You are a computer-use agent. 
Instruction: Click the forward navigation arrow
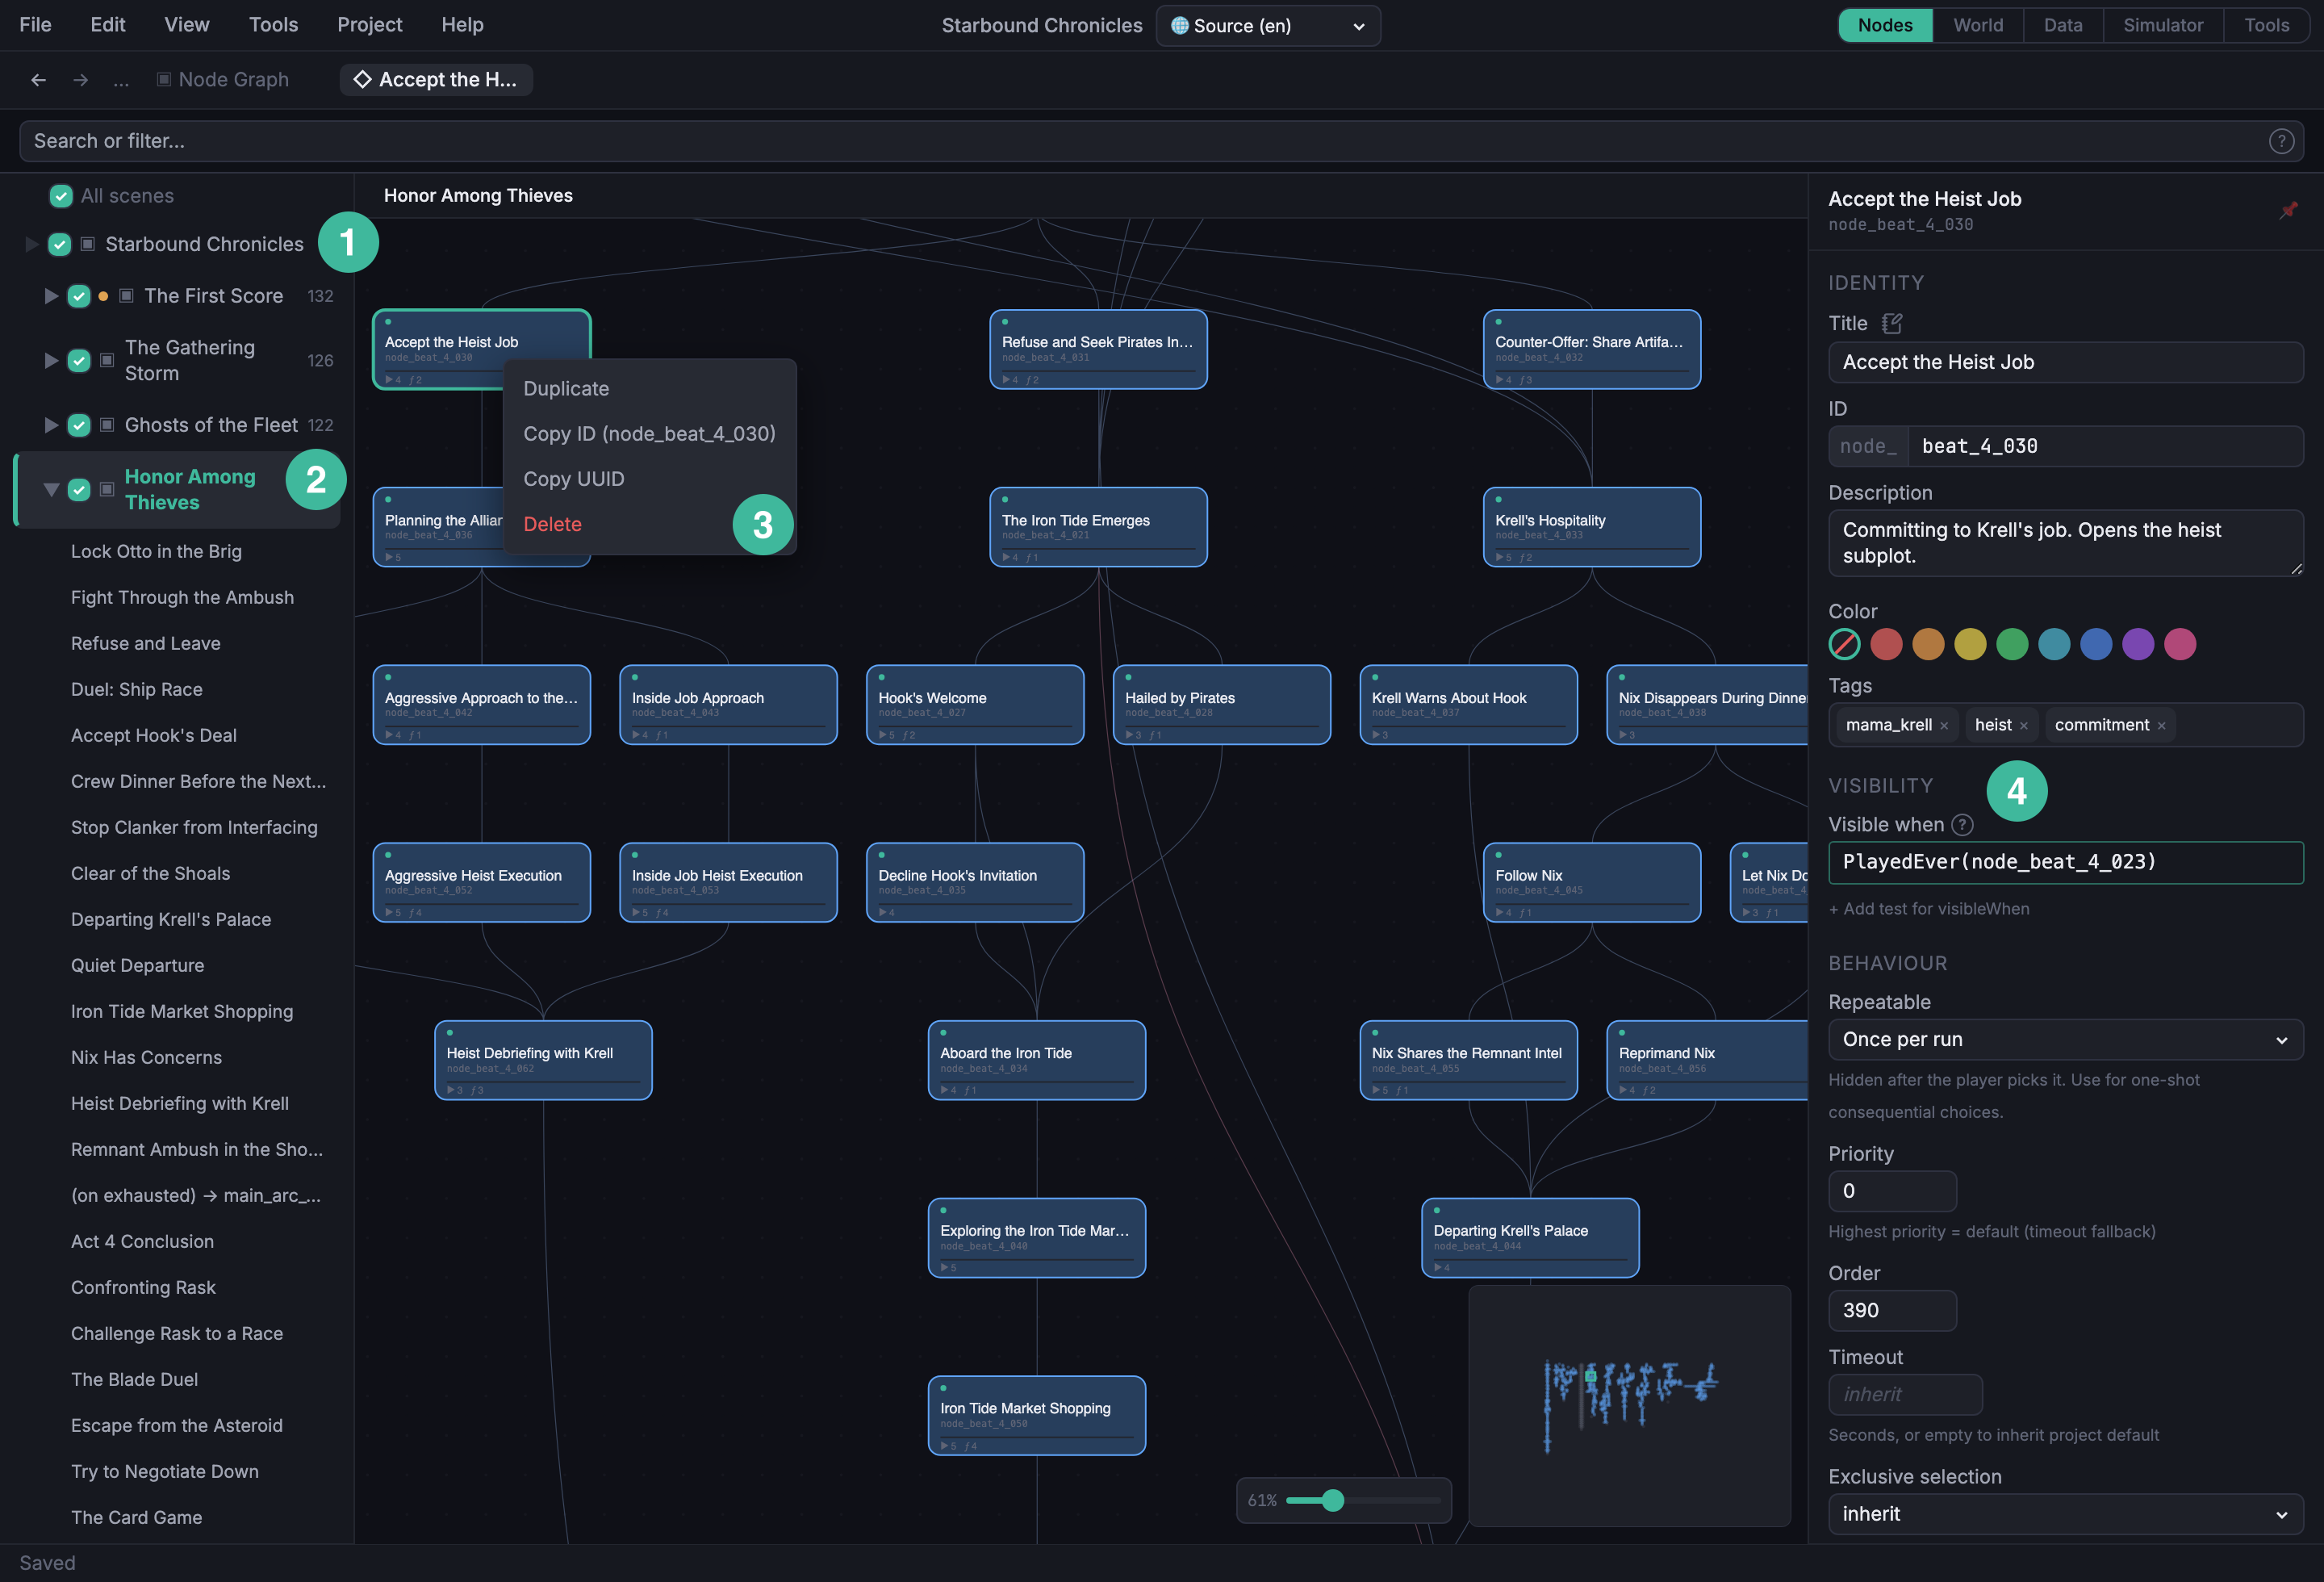(x=81, y=80)
